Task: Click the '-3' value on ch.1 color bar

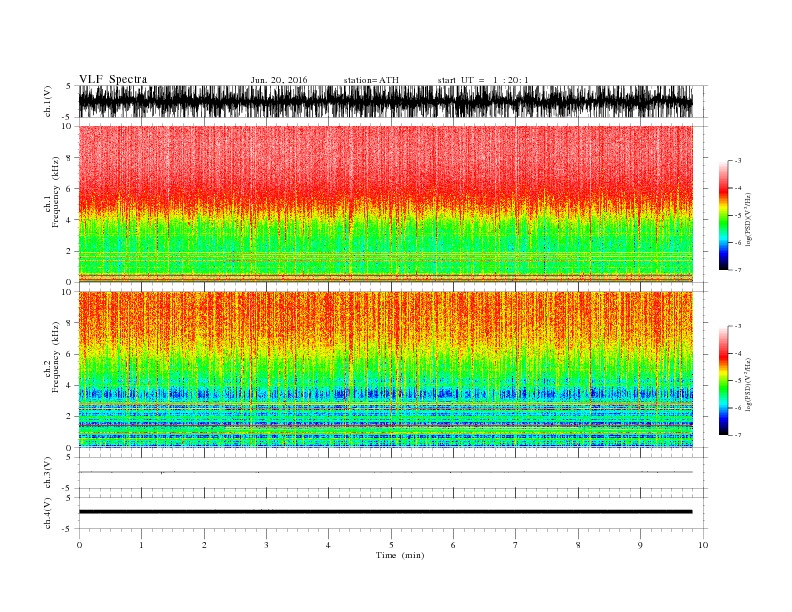Action: coord(737,161)
